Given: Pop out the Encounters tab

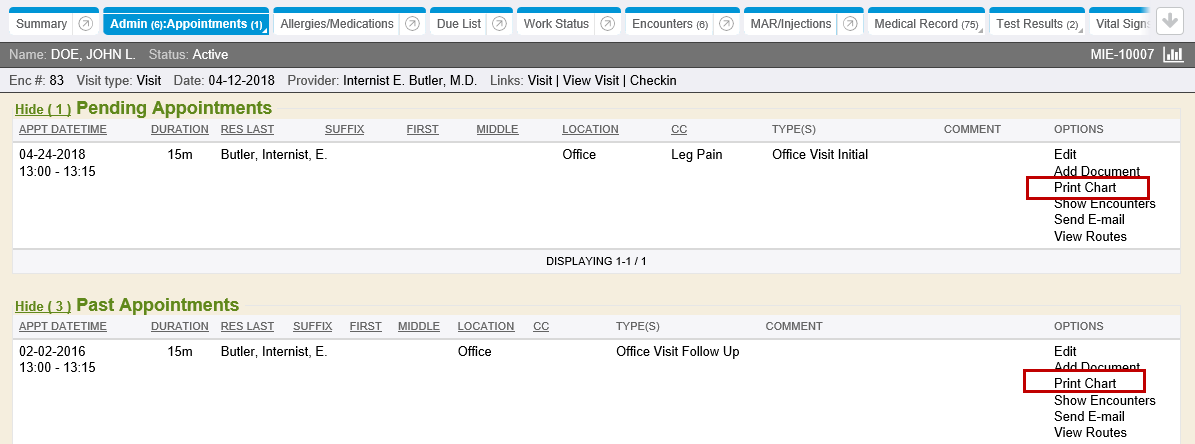Looking at the screenshot, I should click(x=725, y=24).
